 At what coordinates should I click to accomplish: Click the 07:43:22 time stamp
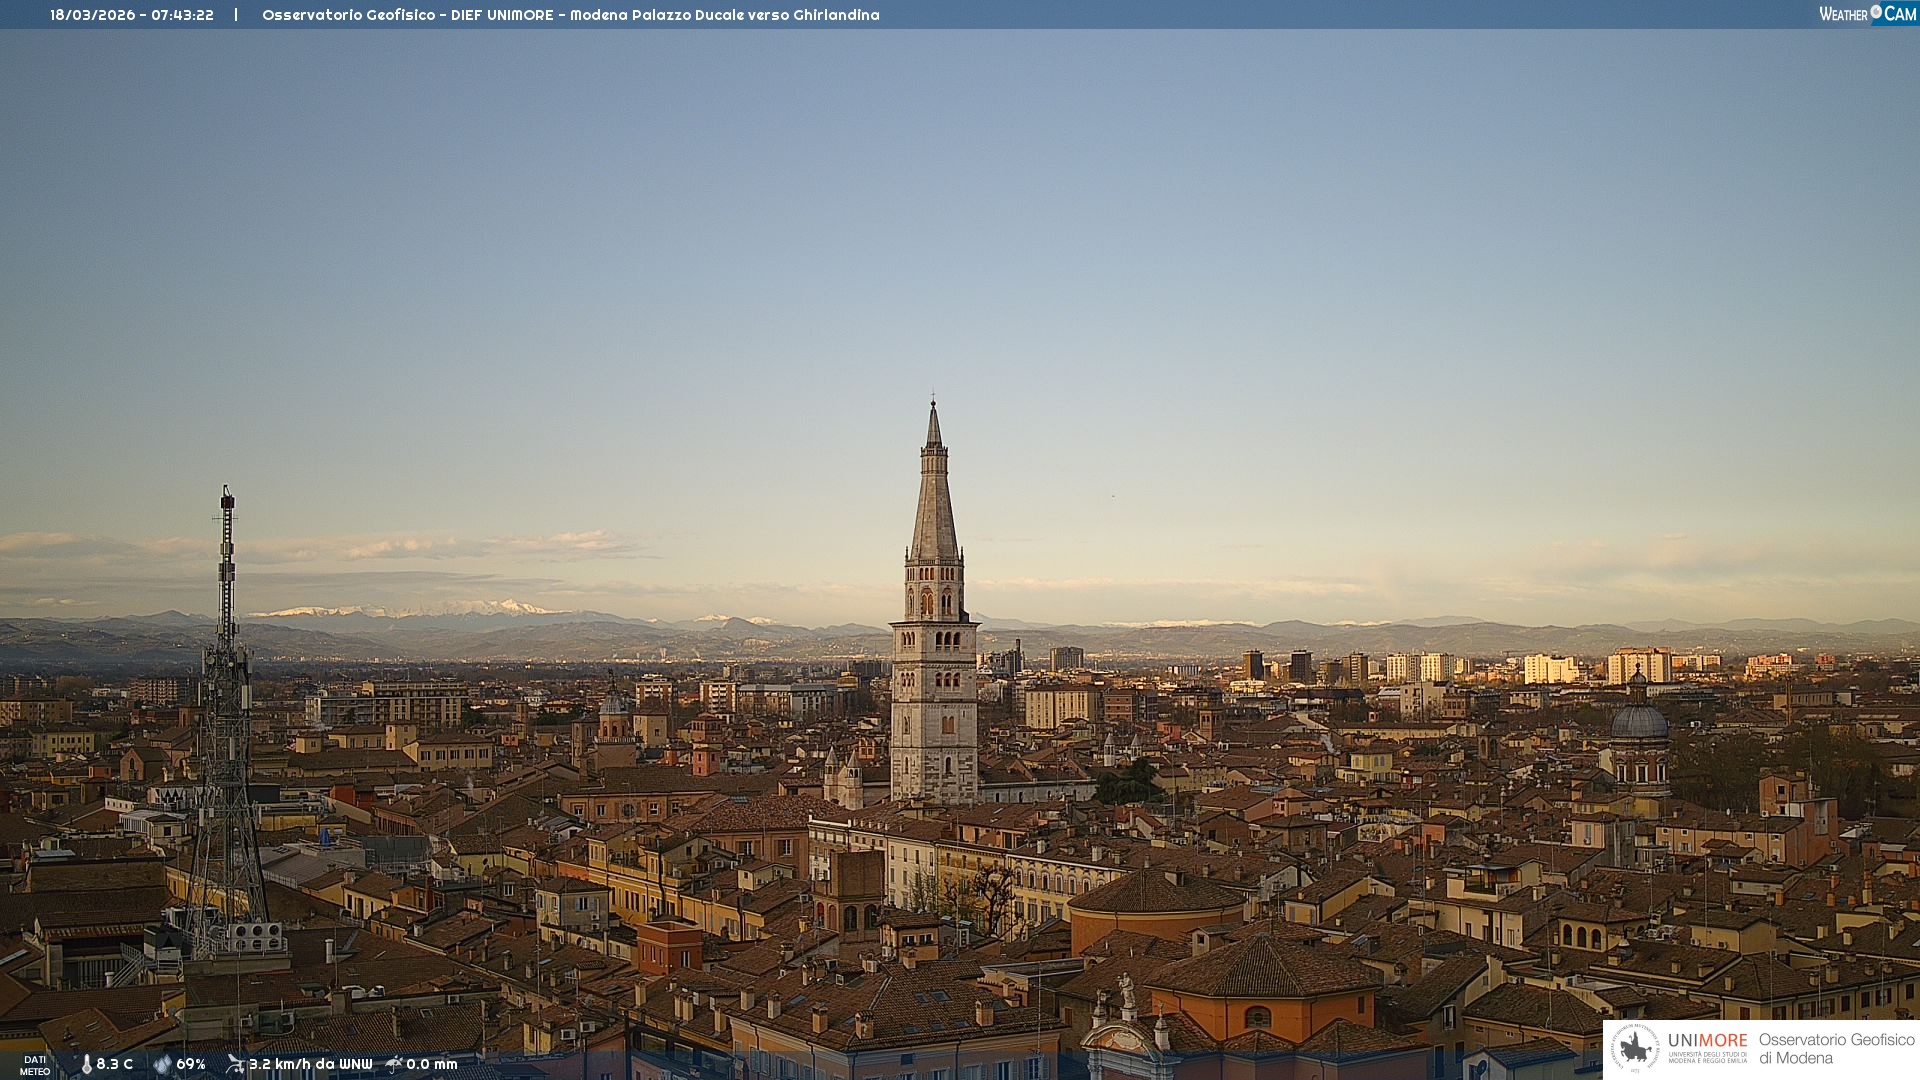(x=182, y=15)
